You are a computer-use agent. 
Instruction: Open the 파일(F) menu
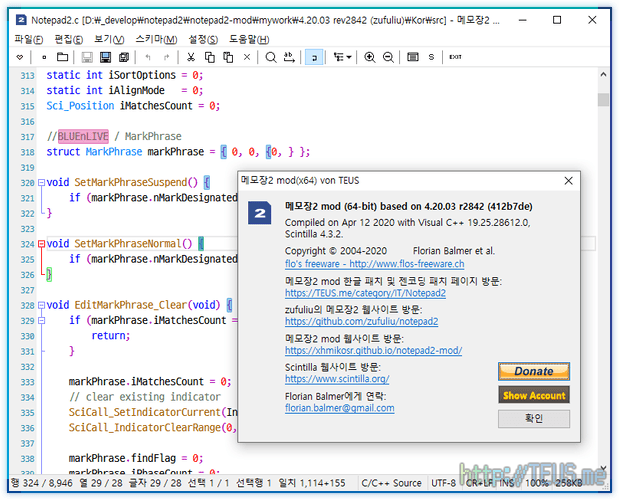click(x=28, y=39)
